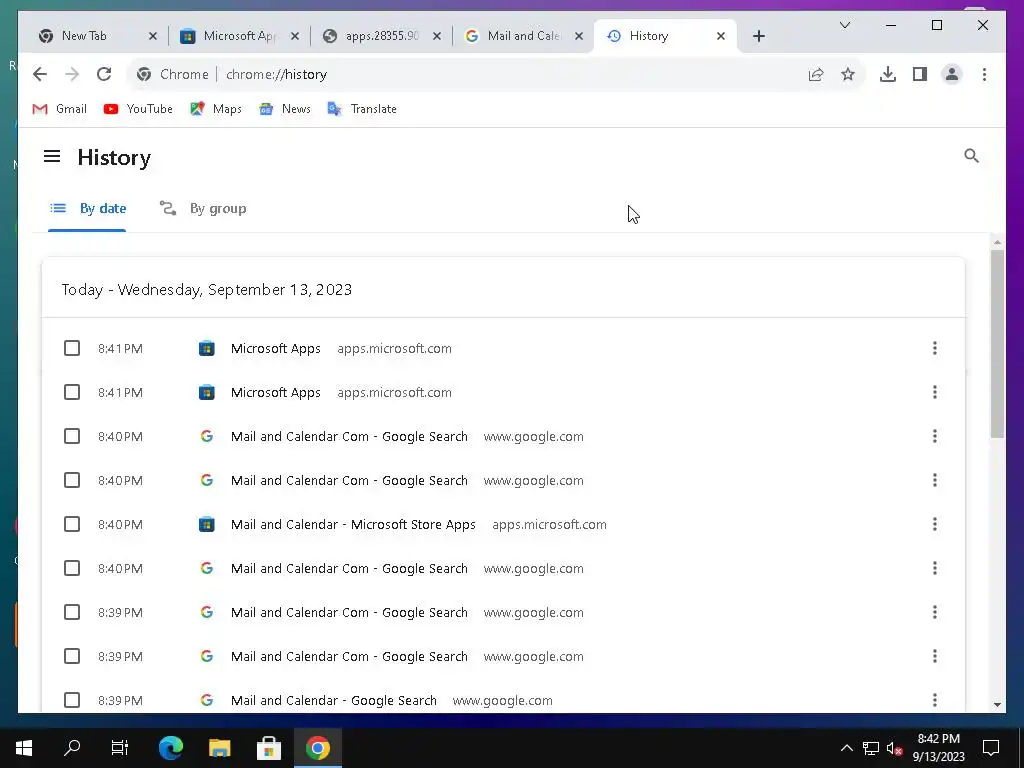This screenshot has height=768, width=1024.
Task: Open the notification center icon
Action: tap(991, 748)
